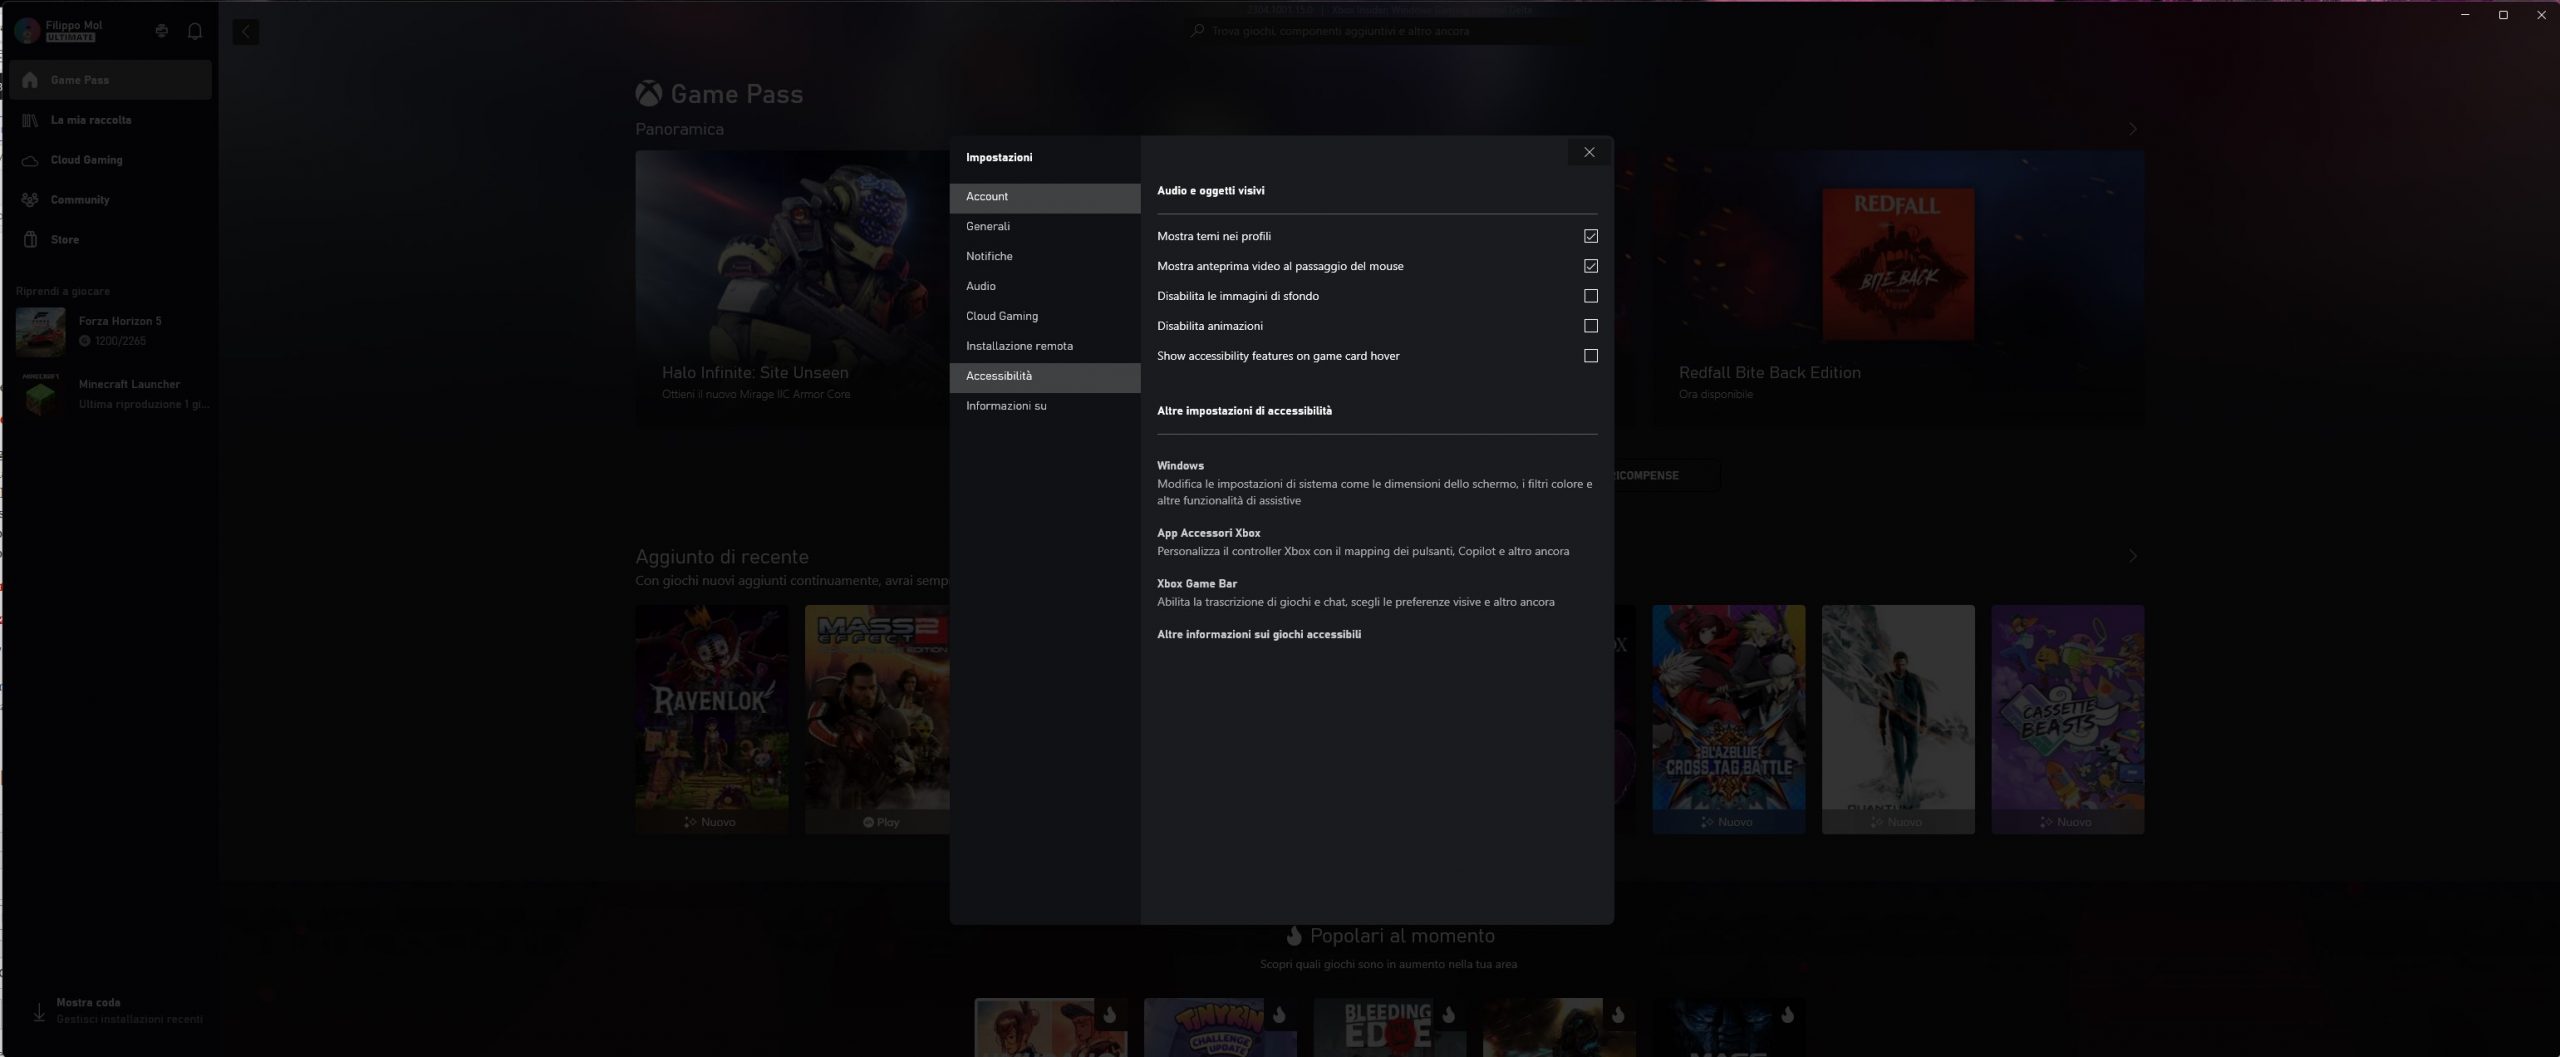Click the library books icon
Viewport: 2560px width, 1057px height.
coord(30,120)
